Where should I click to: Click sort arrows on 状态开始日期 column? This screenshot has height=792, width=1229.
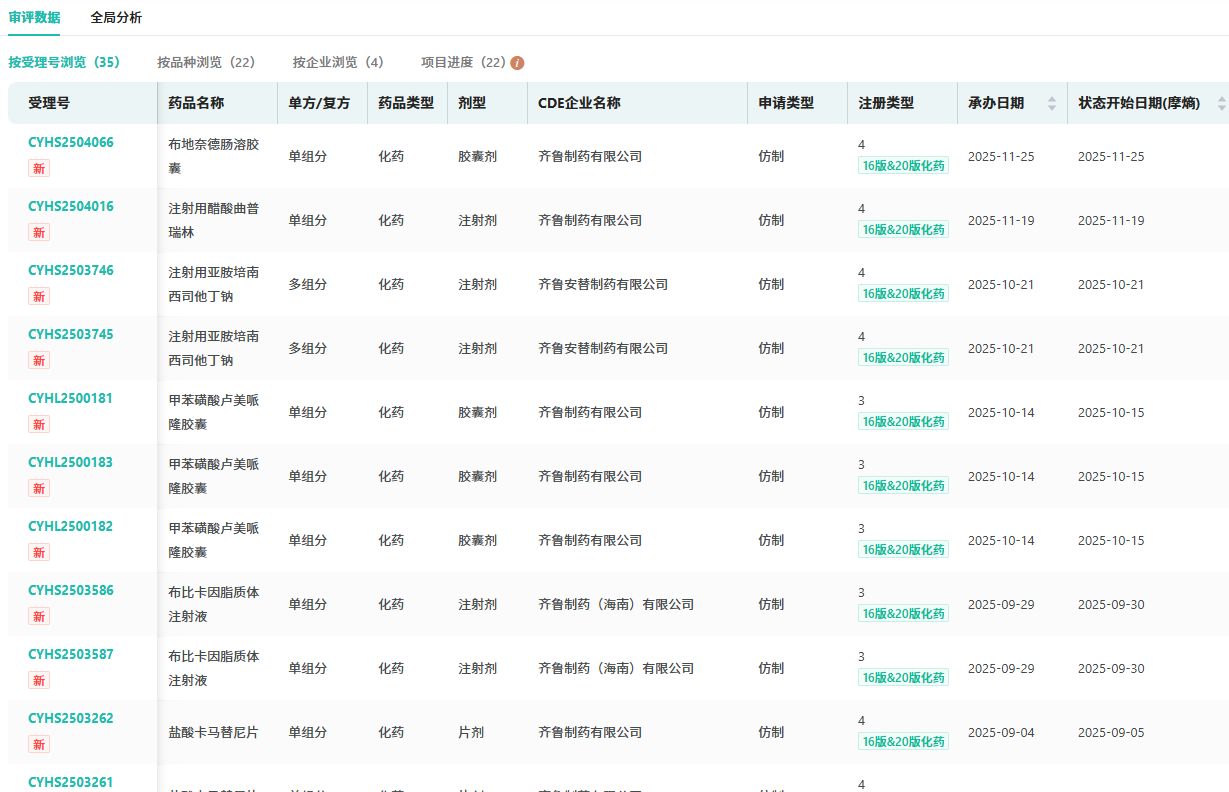click(x=1221, y=103)
